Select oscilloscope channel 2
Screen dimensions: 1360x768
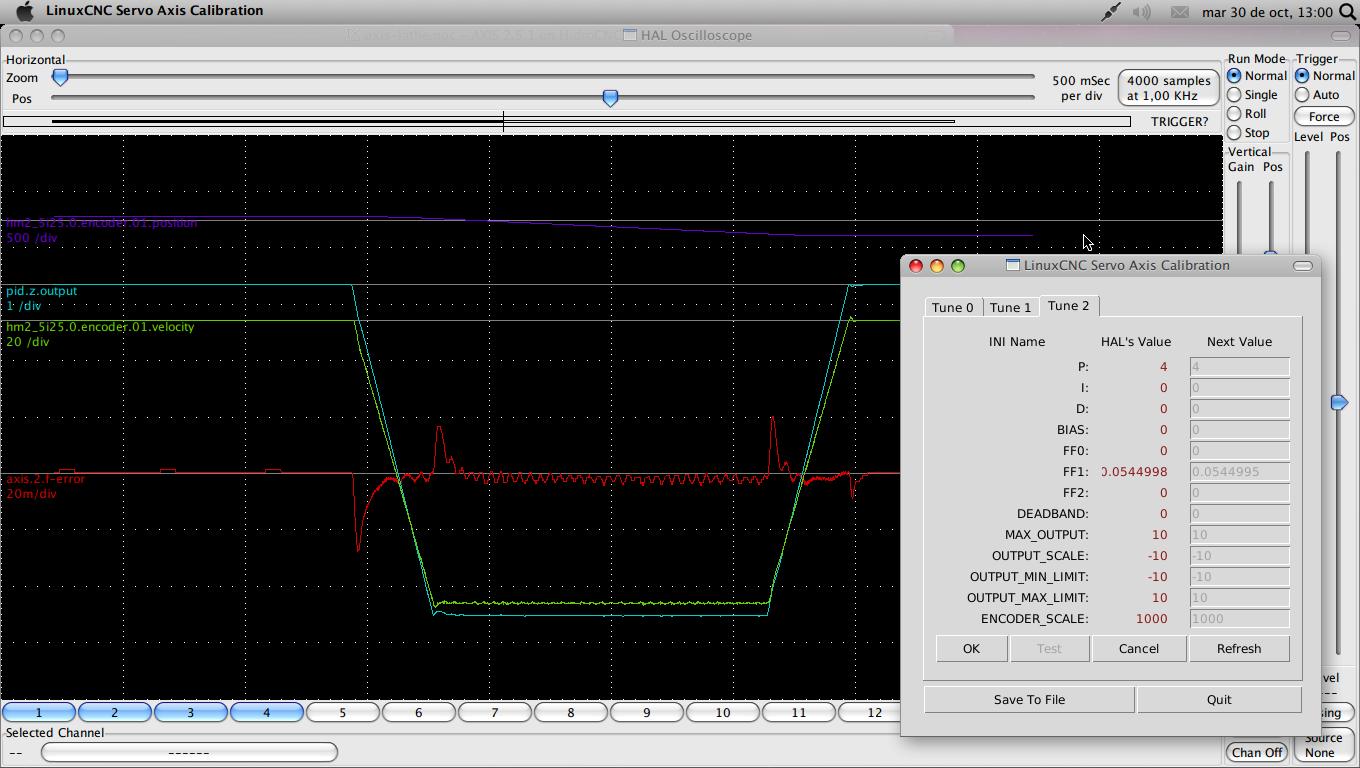click(x=115, y=713)
